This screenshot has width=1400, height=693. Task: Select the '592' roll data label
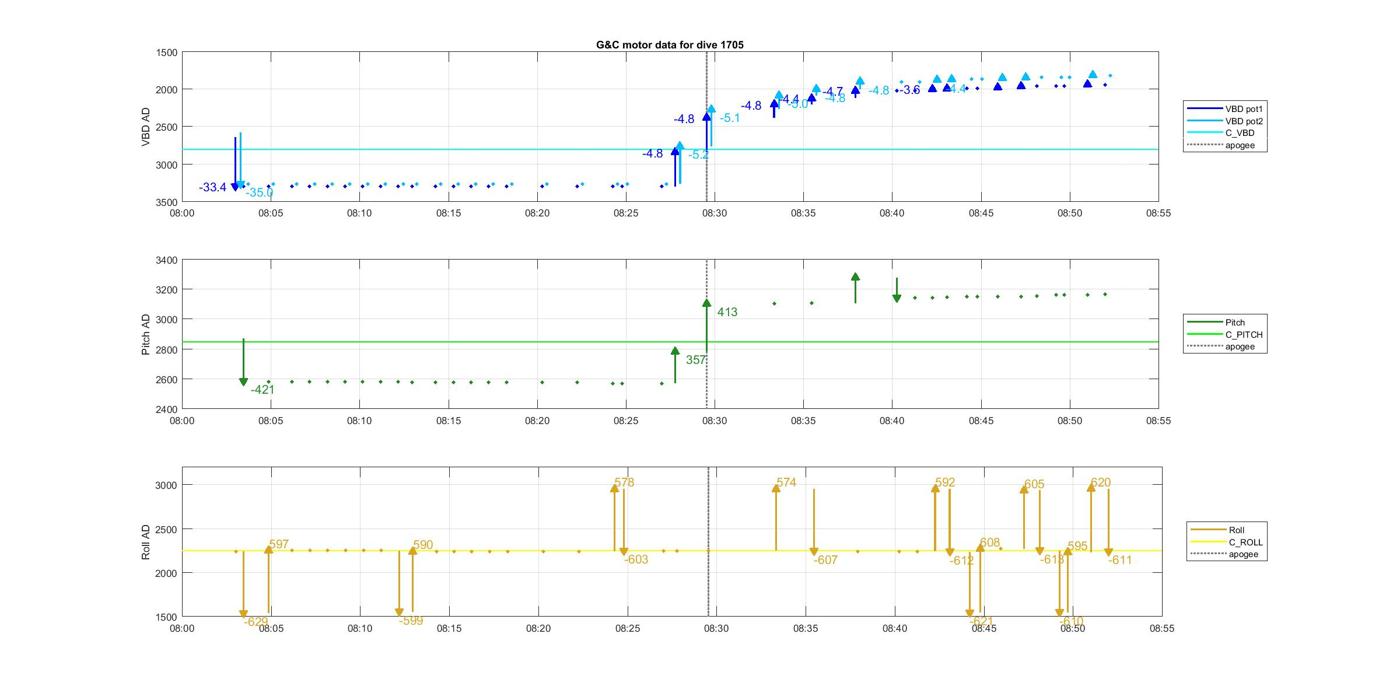point(945,483)
